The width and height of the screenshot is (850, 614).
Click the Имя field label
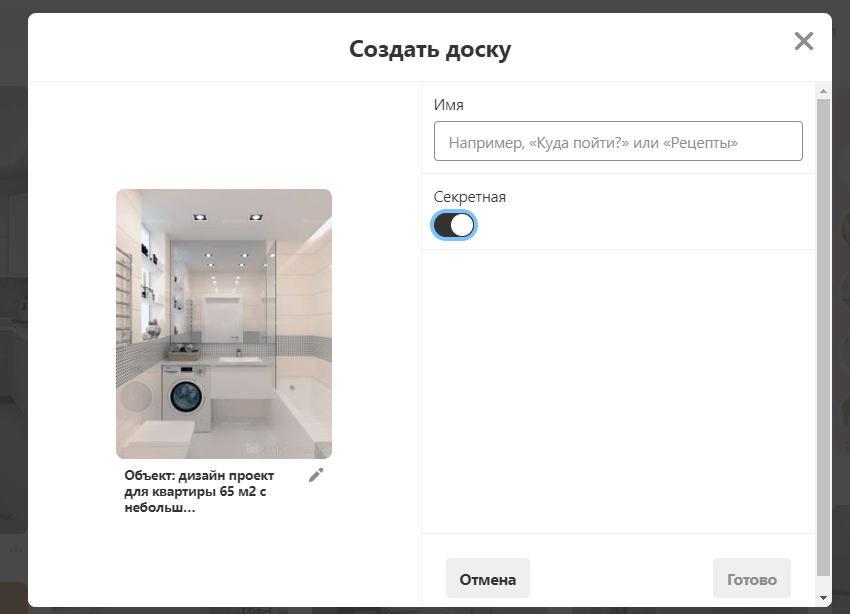[449, 105]
